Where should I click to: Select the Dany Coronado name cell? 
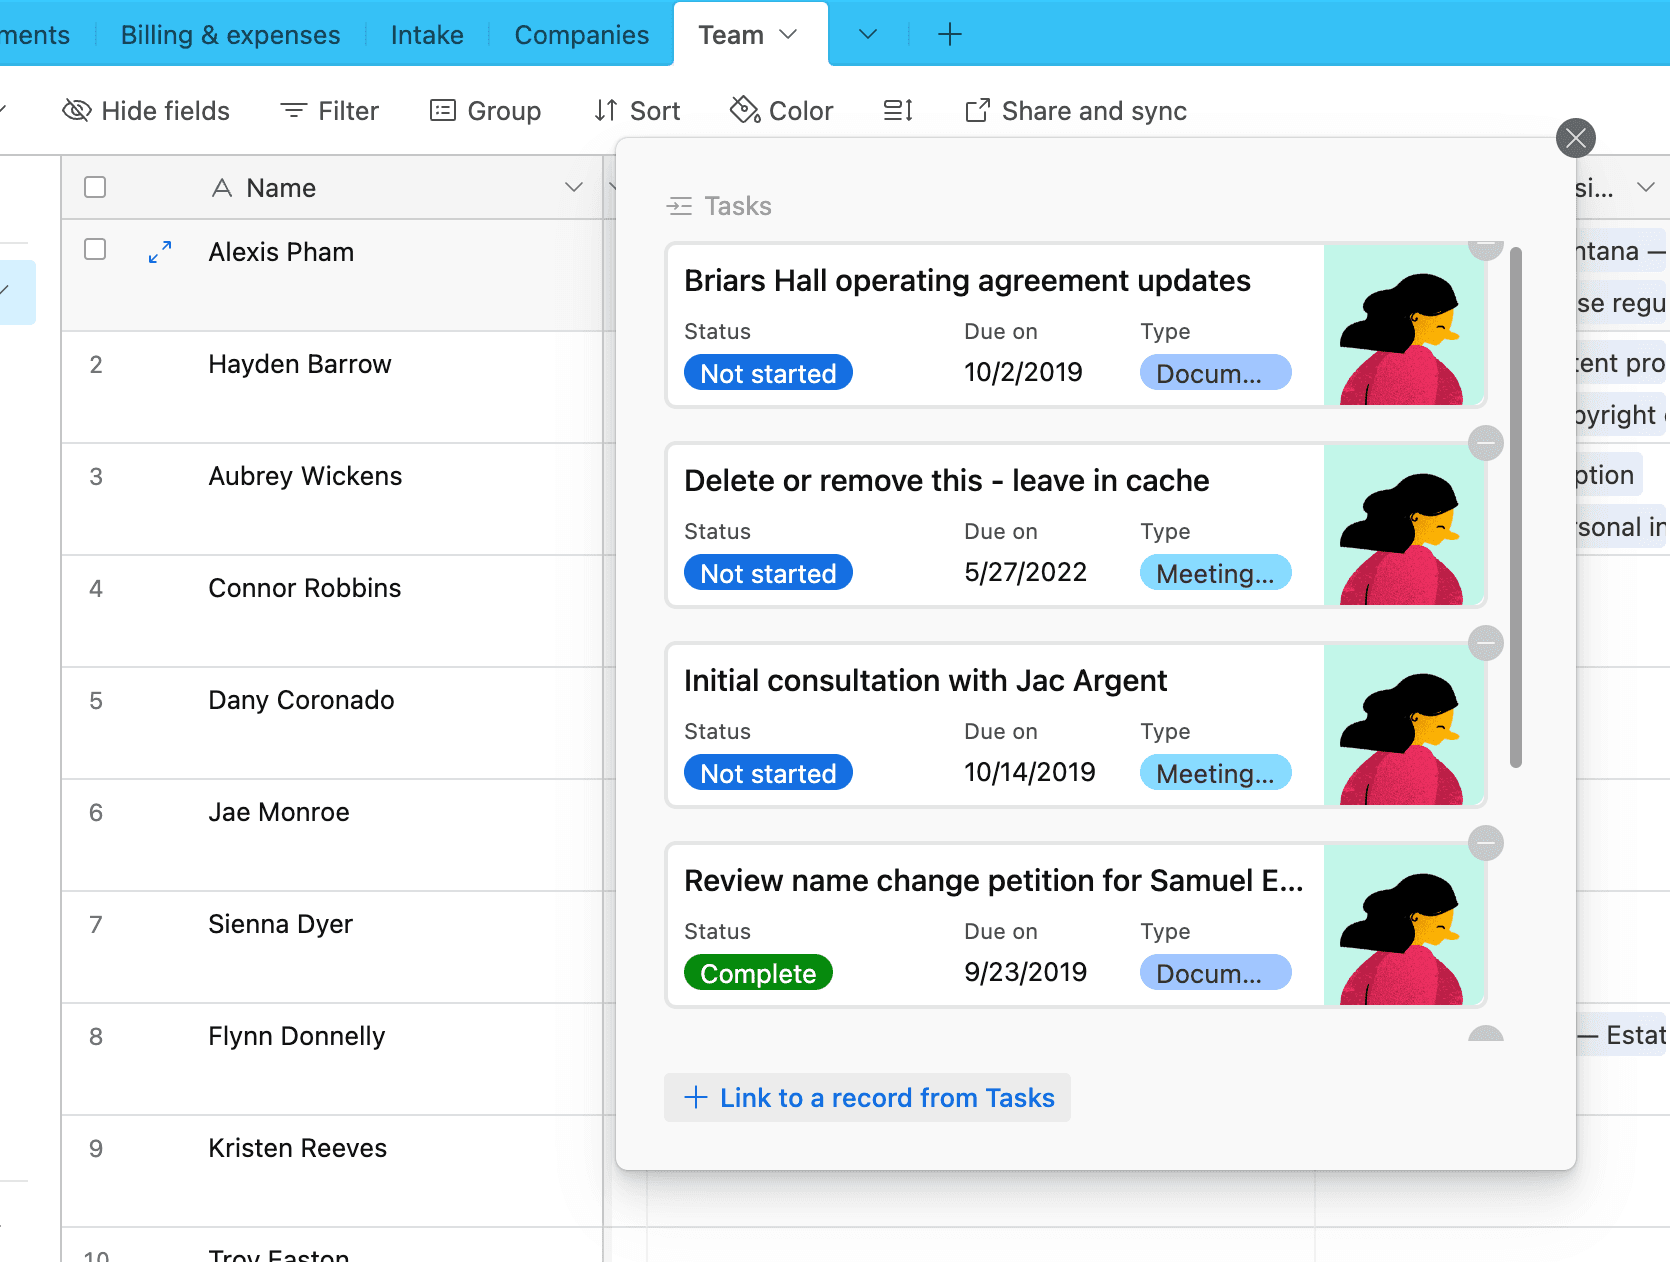pyautogui.click(x=332, y=723)
